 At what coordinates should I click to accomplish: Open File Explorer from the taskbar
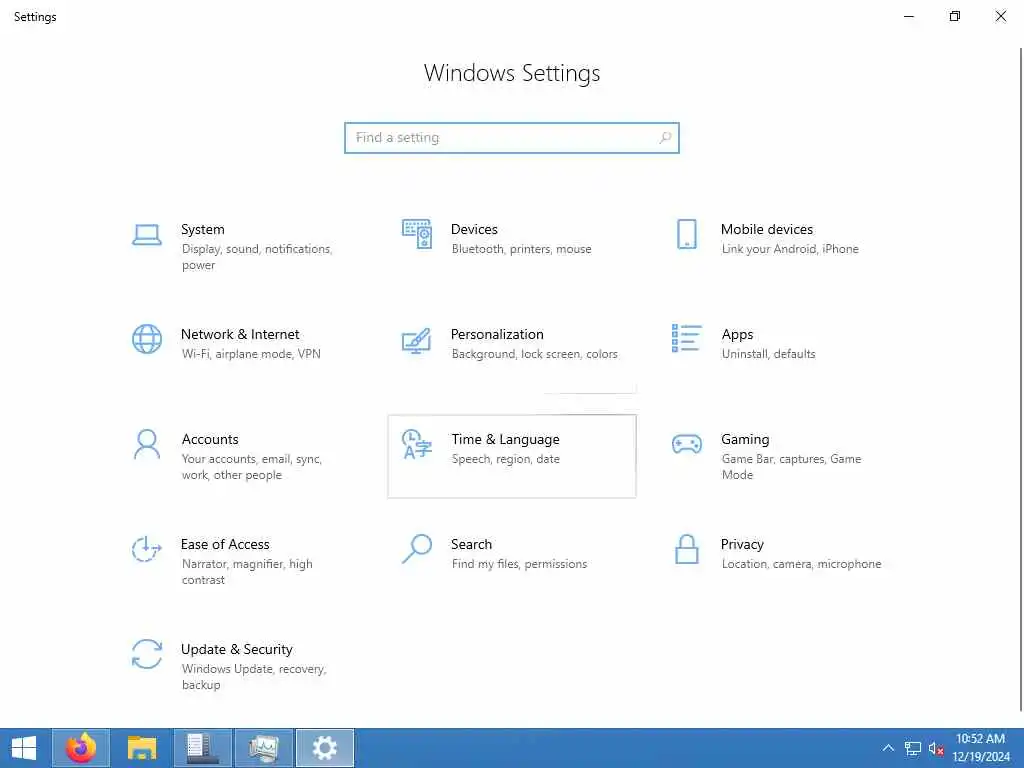click(x=142, y=748)
